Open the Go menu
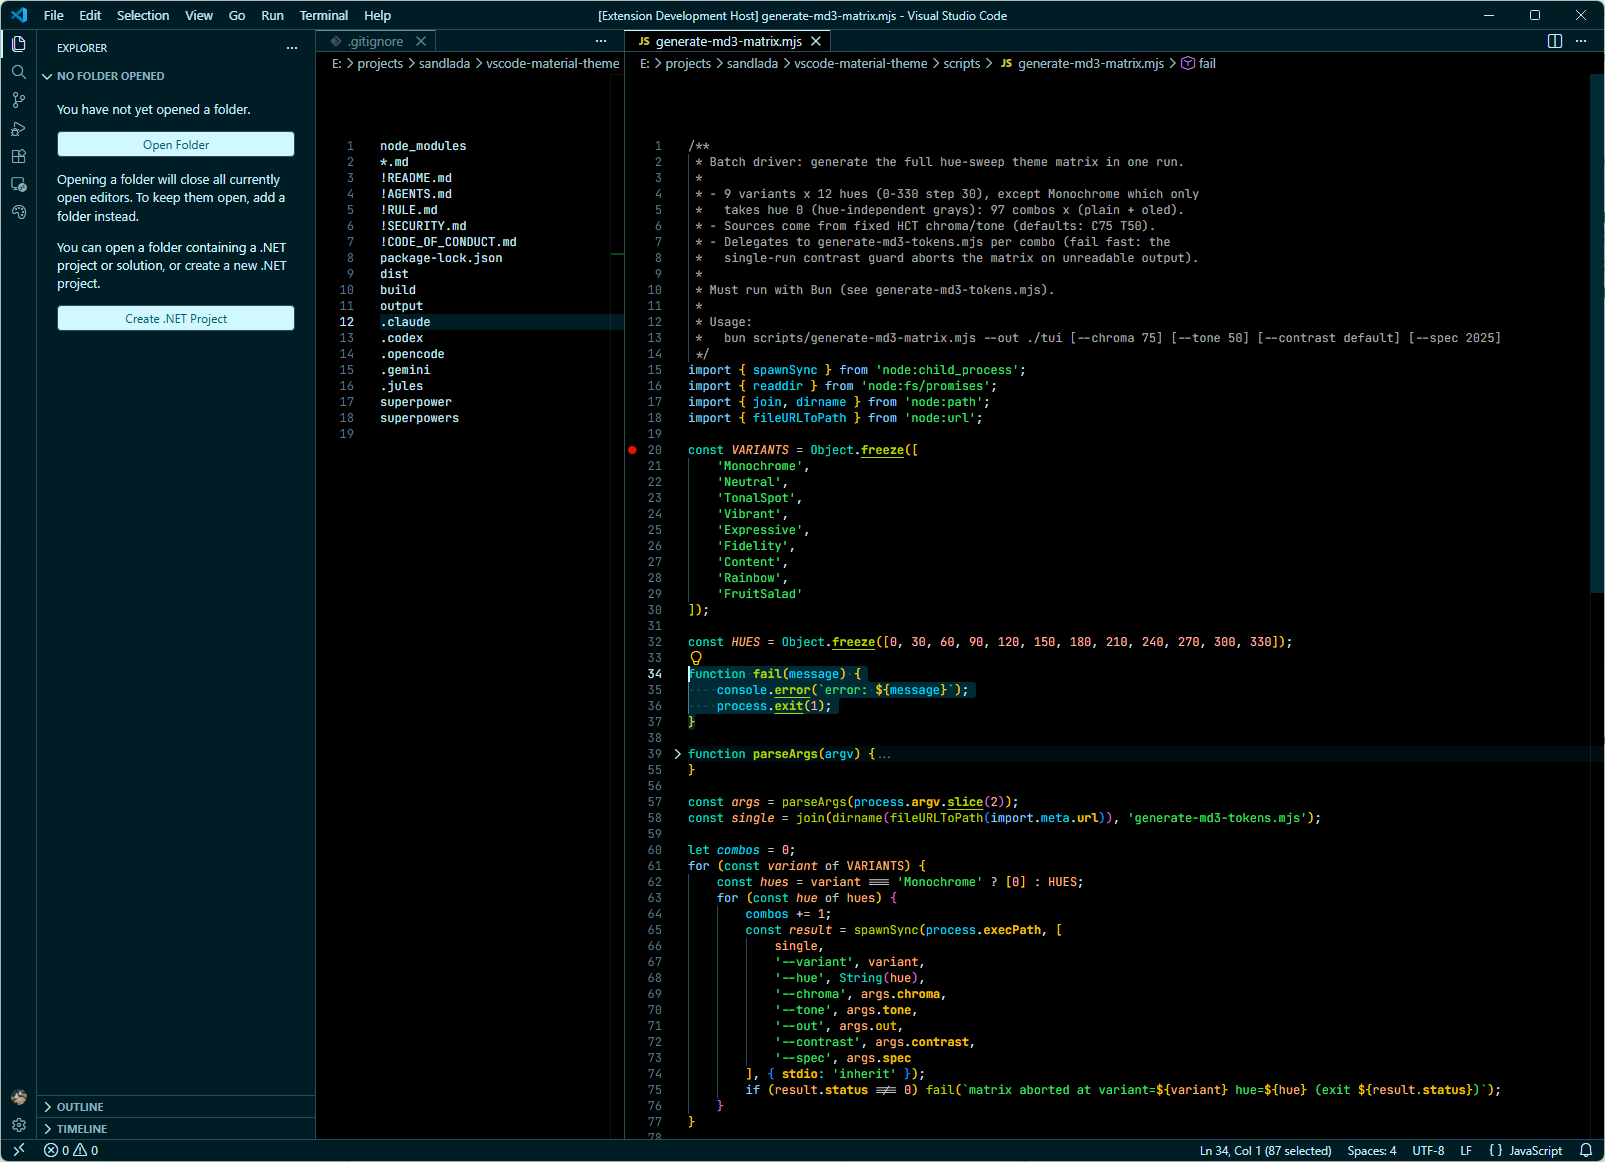The image size is (1605, 1162). [x=237, y=15]
